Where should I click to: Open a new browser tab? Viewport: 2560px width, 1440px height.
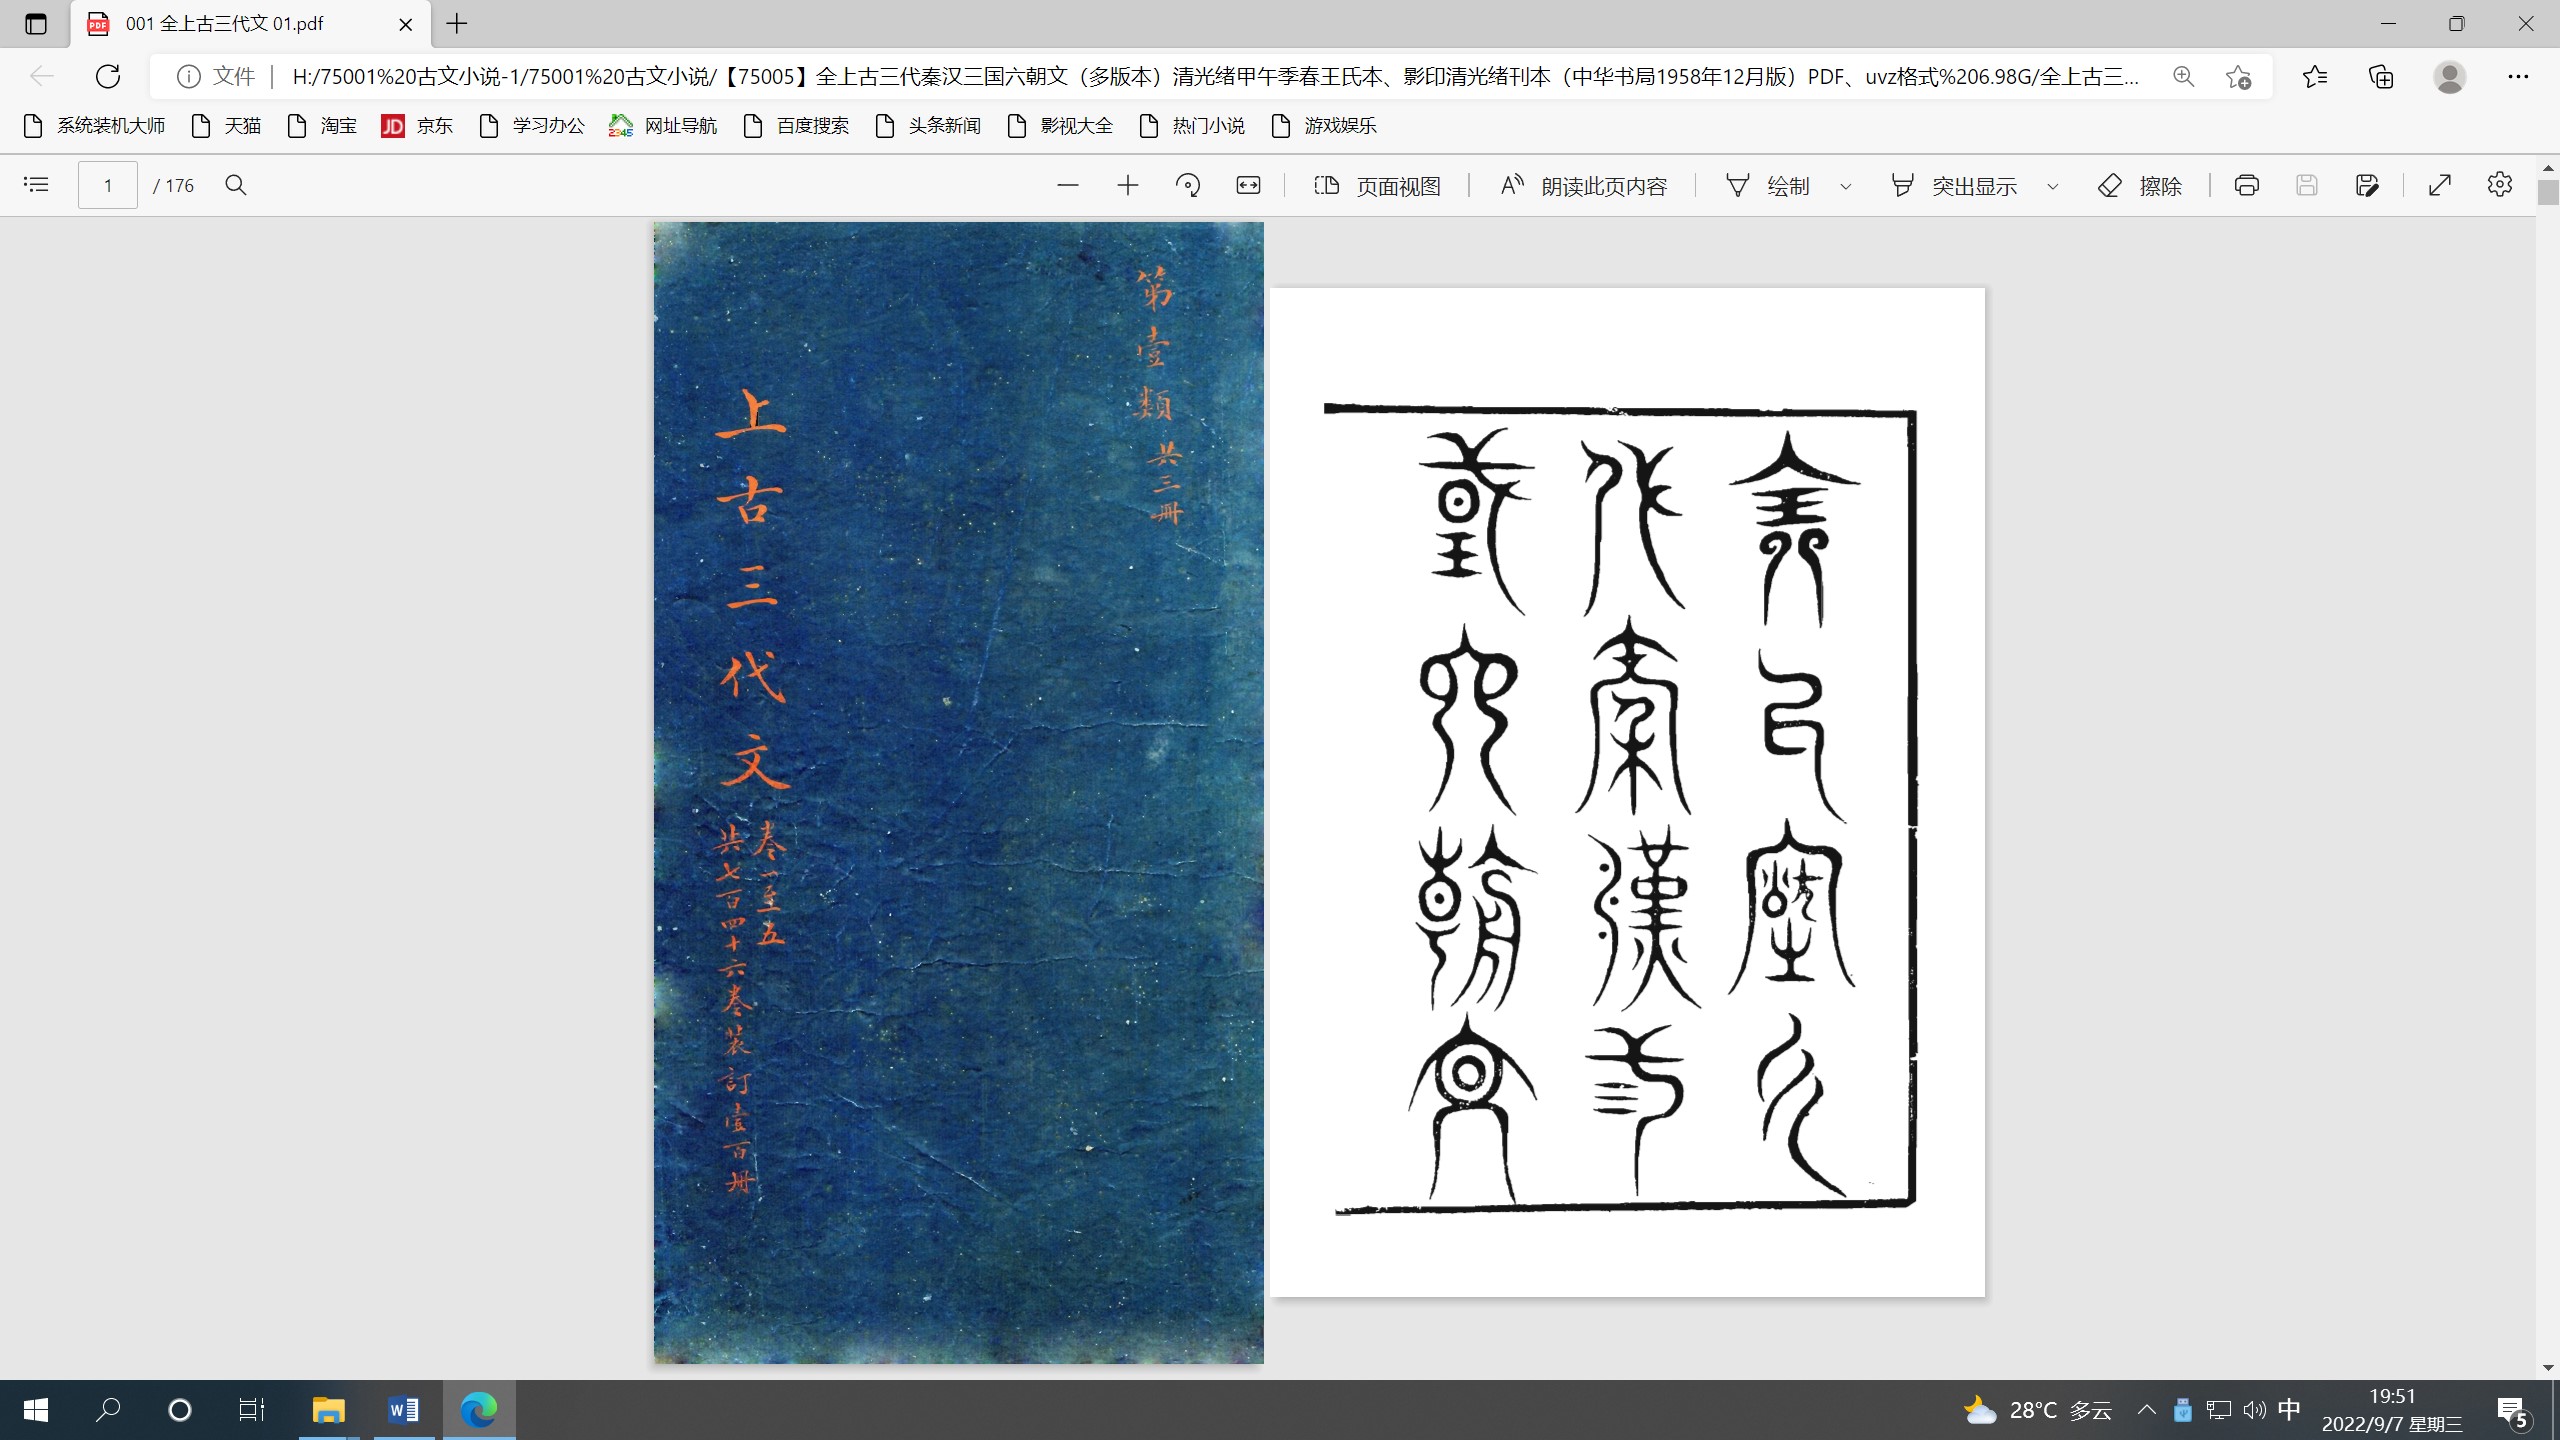[457, 24]
